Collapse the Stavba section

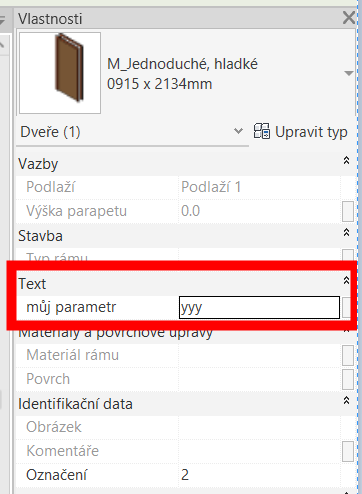coord(347,232)
